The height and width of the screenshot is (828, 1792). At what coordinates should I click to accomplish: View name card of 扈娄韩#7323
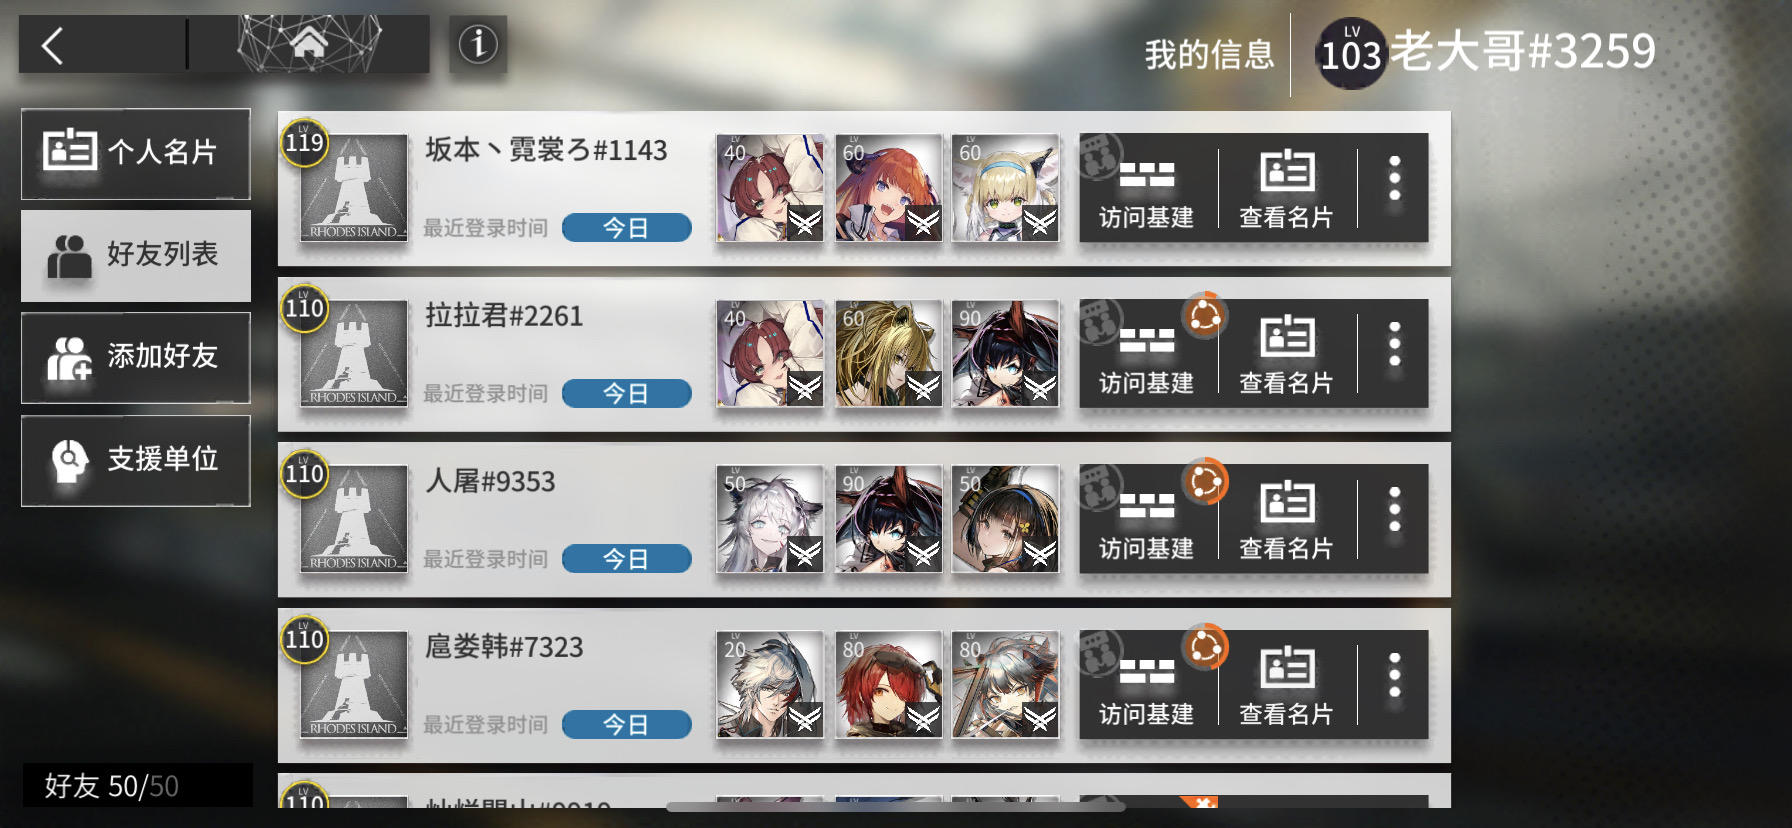tap(1287, 685)
